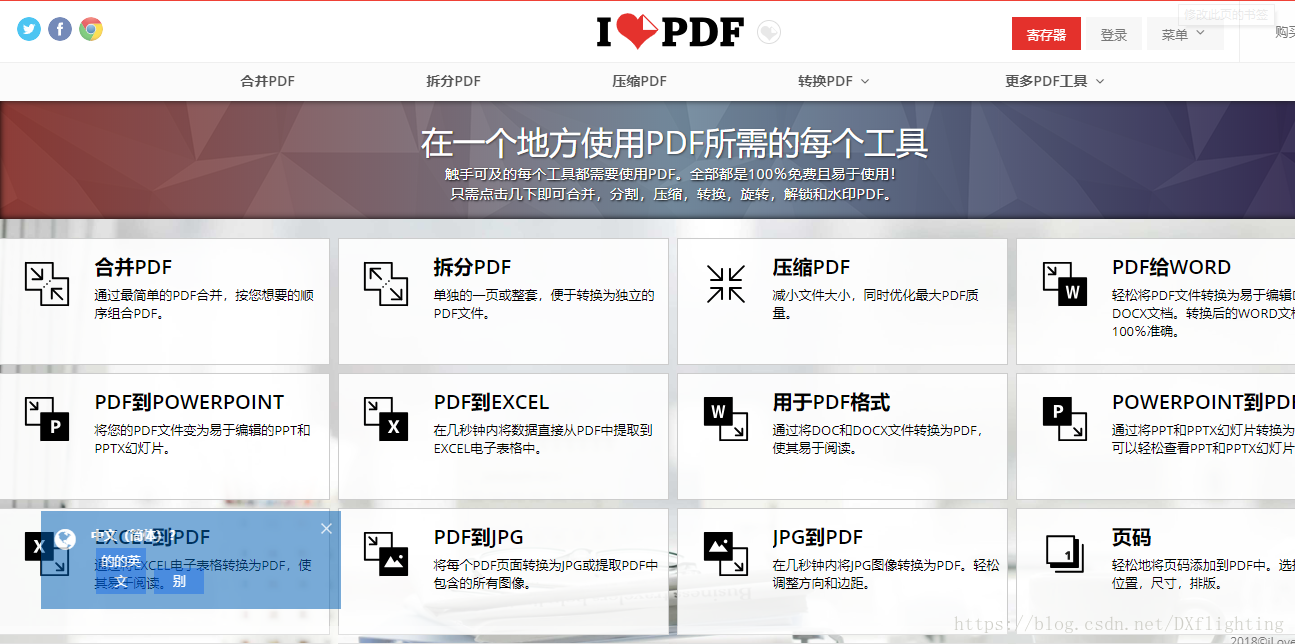Open the 用于PDF格式 card title
This screenshot has width=1295, height=644.
click(x=831, y=402)
